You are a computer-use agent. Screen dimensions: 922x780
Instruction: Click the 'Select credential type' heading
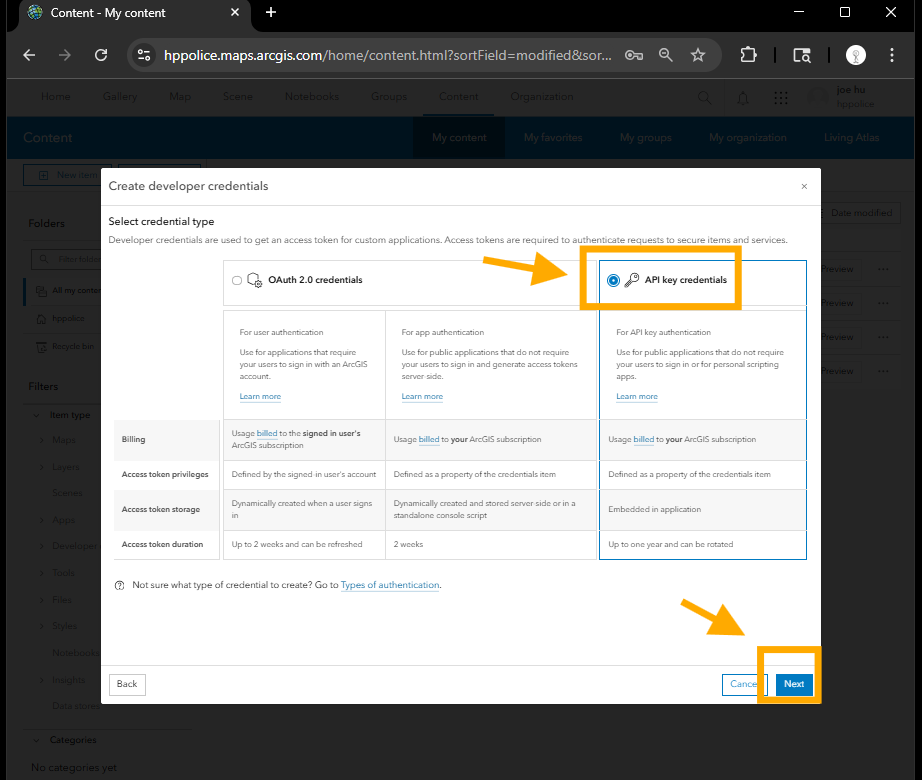click(161, 222)
